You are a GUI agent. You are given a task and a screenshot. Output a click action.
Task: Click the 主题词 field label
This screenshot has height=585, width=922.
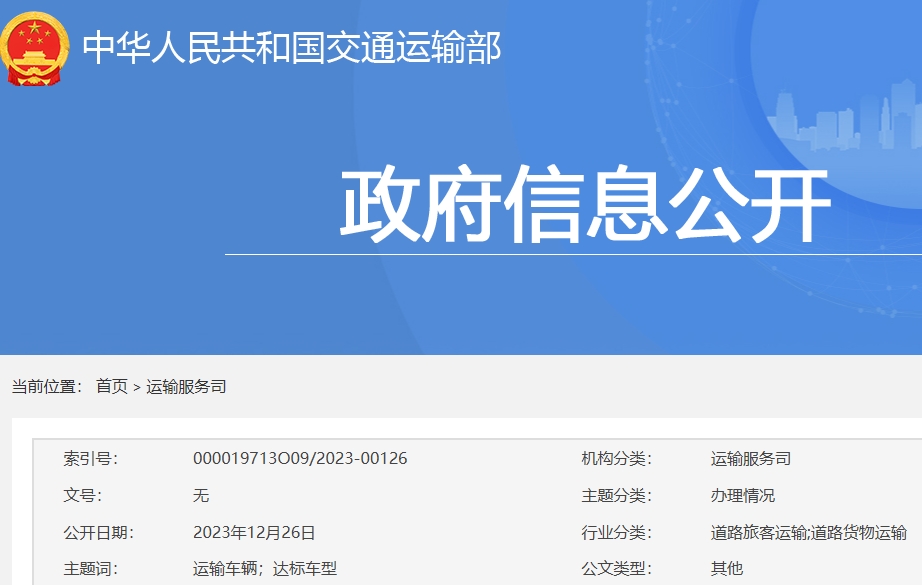pos(91,569)
